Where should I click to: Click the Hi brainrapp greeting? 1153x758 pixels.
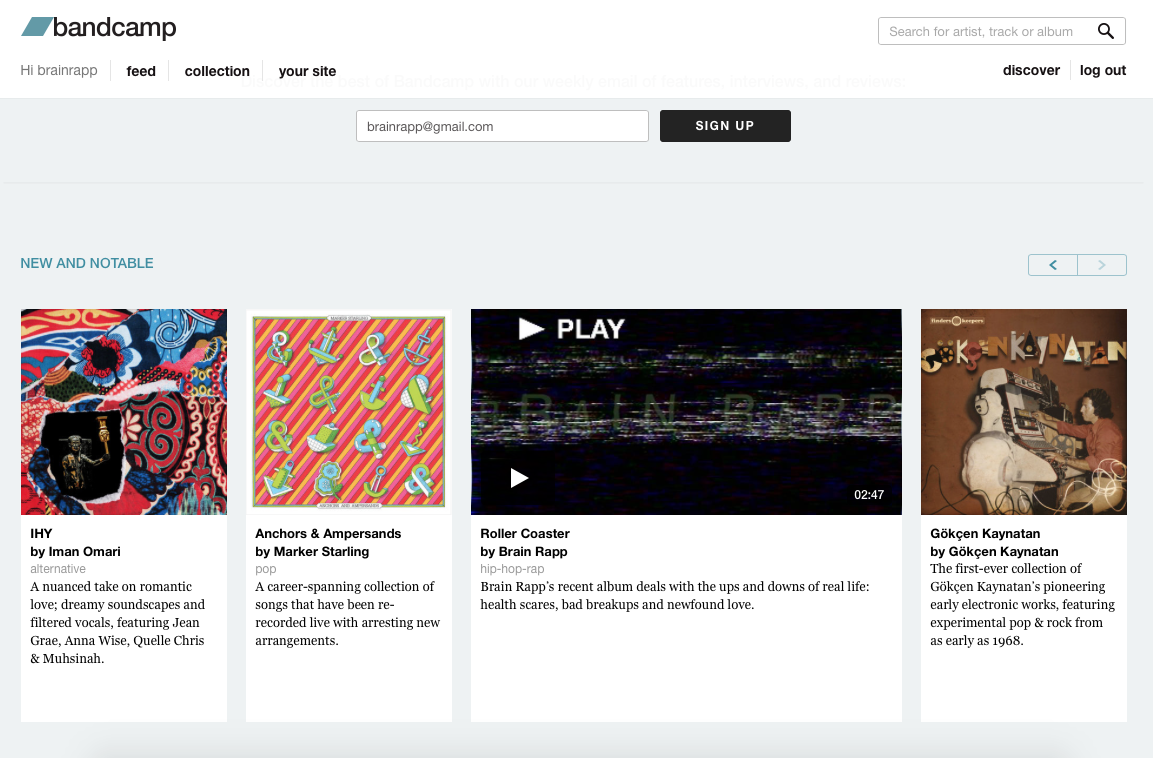[59, 70]
